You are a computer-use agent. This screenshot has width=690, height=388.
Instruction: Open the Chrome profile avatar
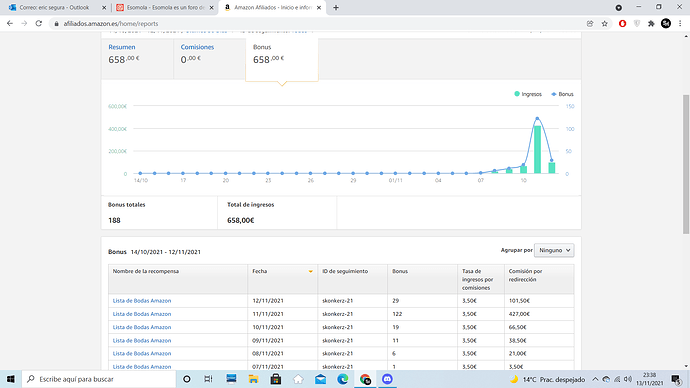pos(666,24)
